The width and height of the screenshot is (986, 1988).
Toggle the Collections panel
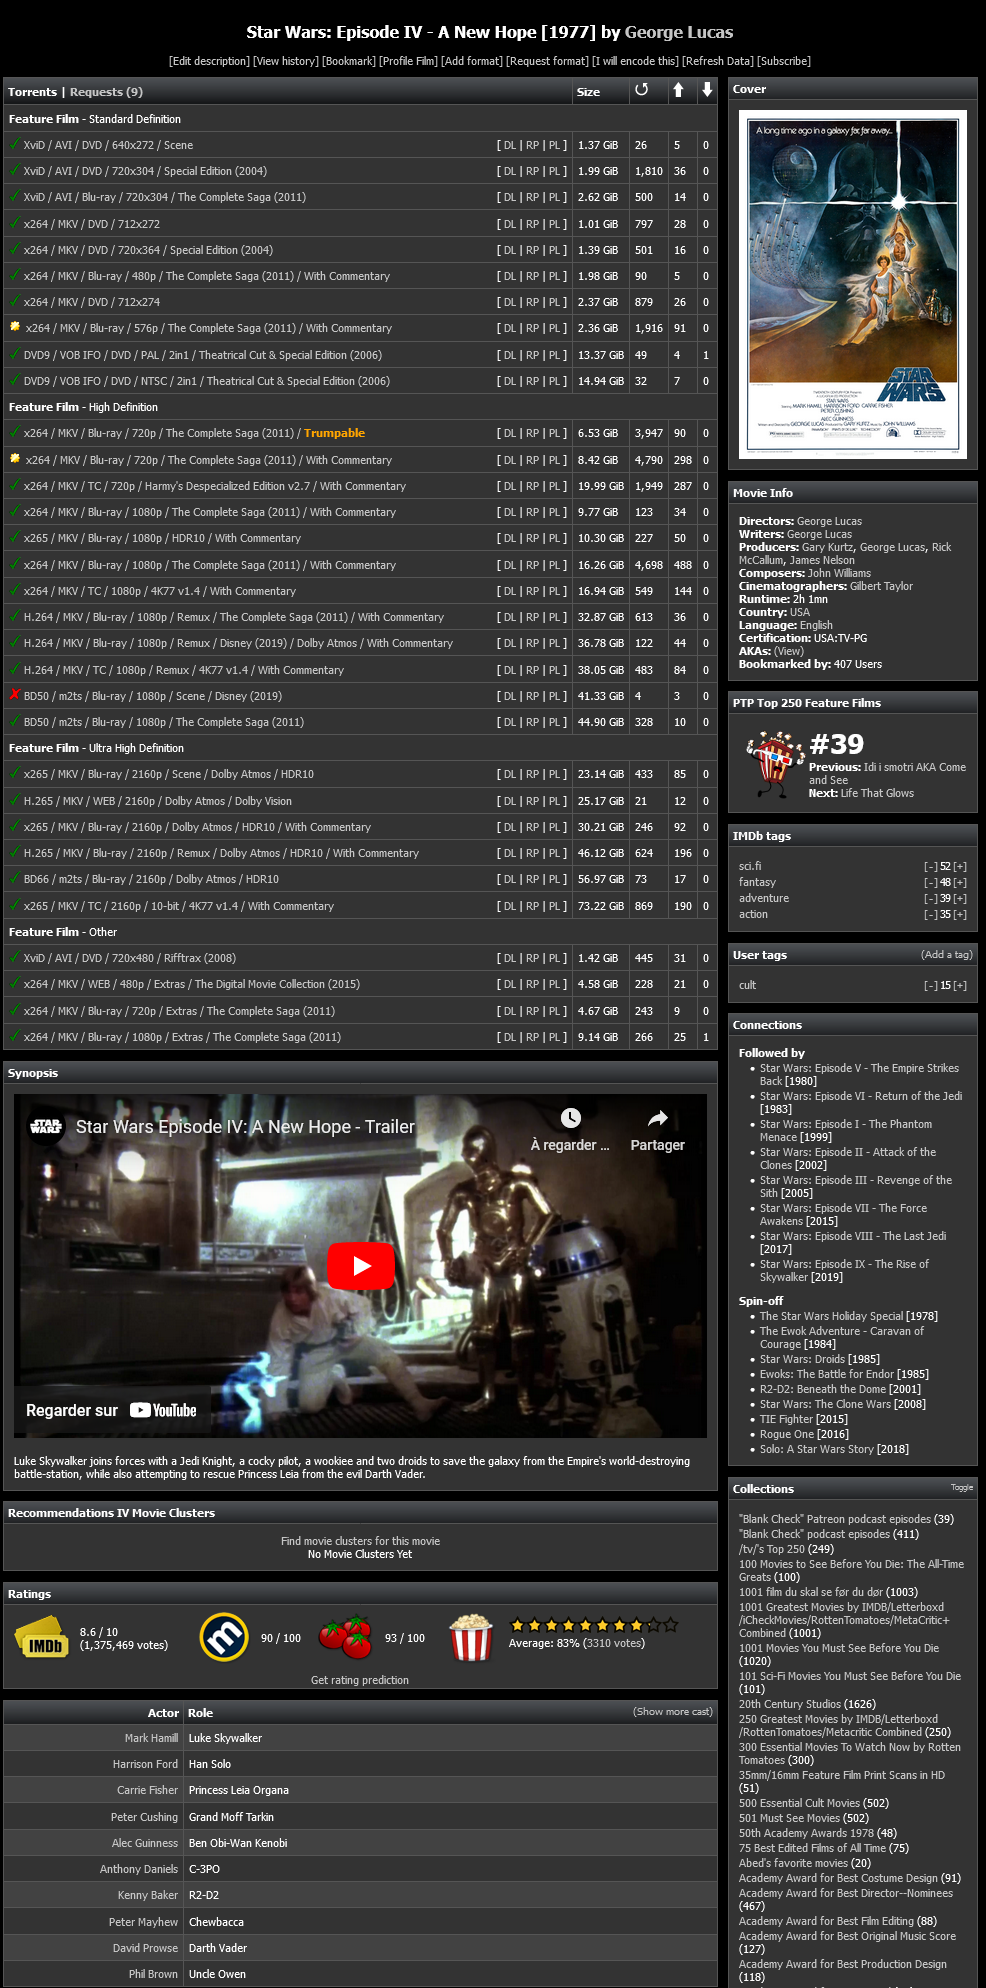[961, 1488]
